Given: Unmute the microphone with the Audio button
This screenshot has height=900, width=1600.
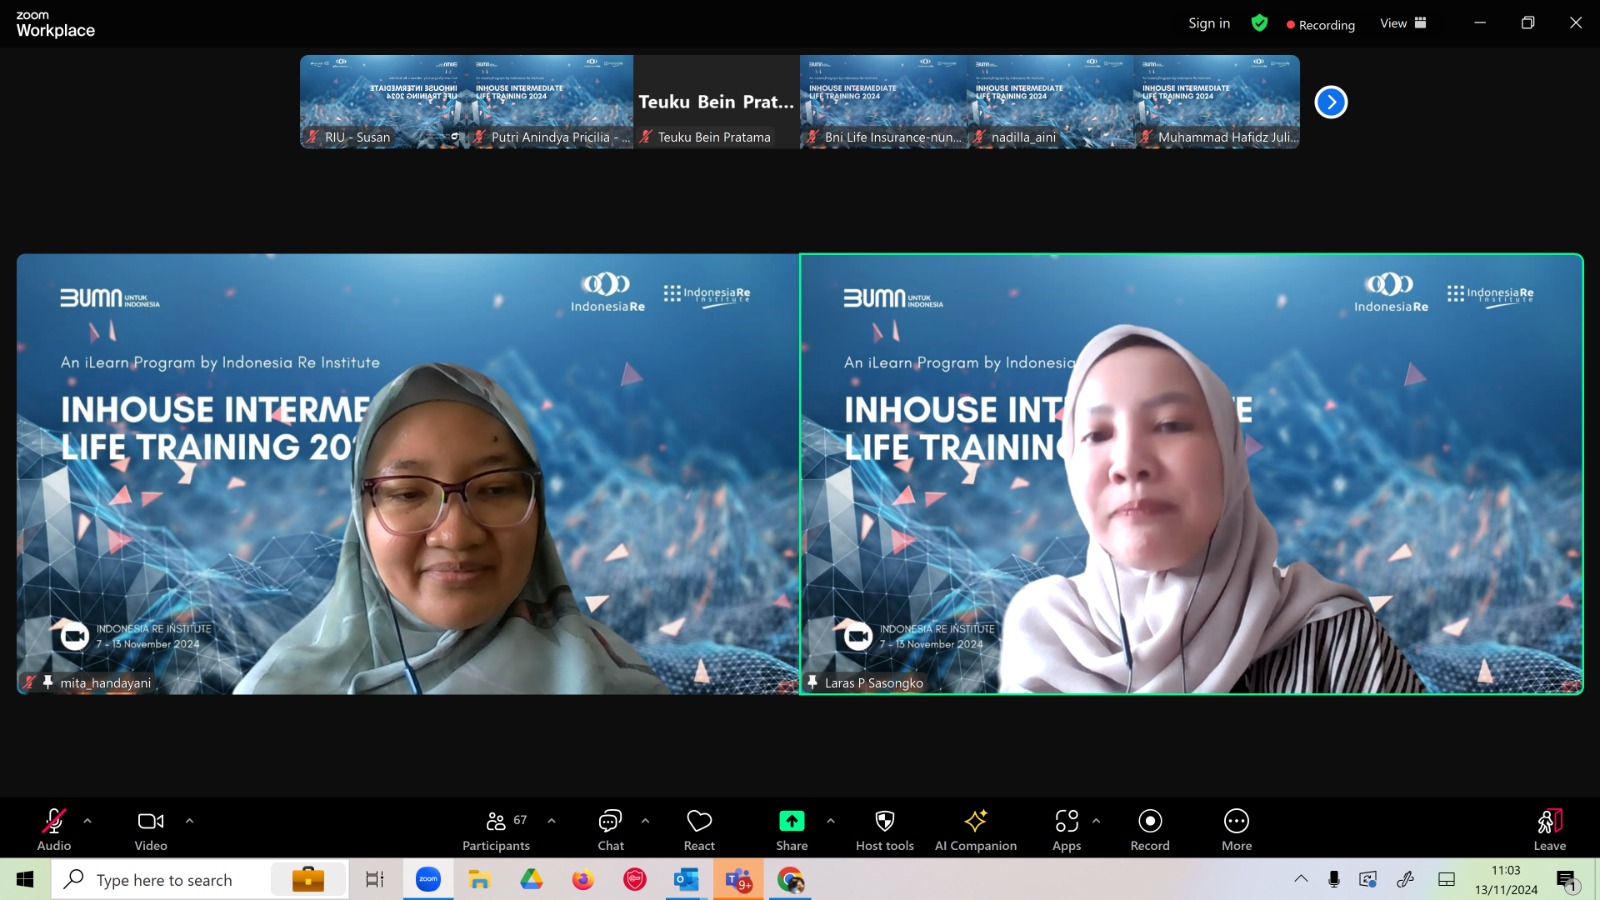Looking at the screenshot, I should (x=54, y=830).
